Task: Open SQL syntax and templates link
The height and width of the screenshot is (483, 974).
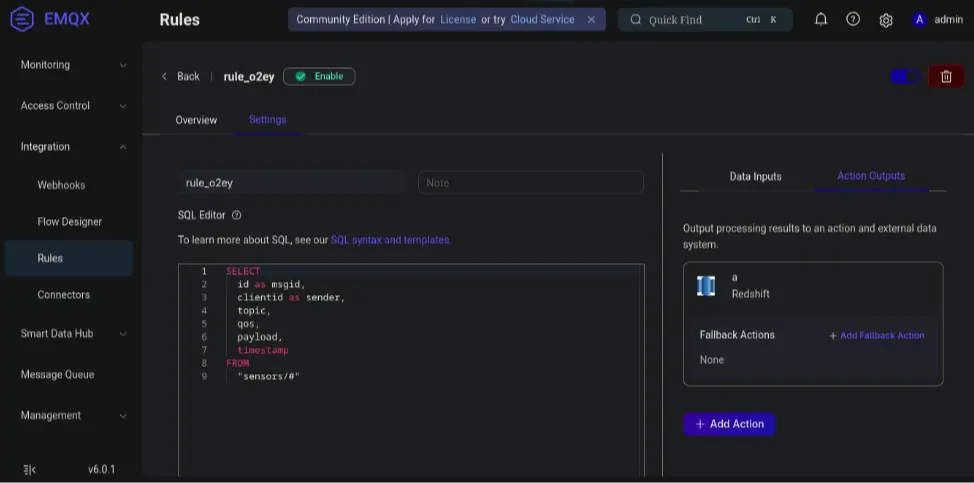Action: click(390, 240)
